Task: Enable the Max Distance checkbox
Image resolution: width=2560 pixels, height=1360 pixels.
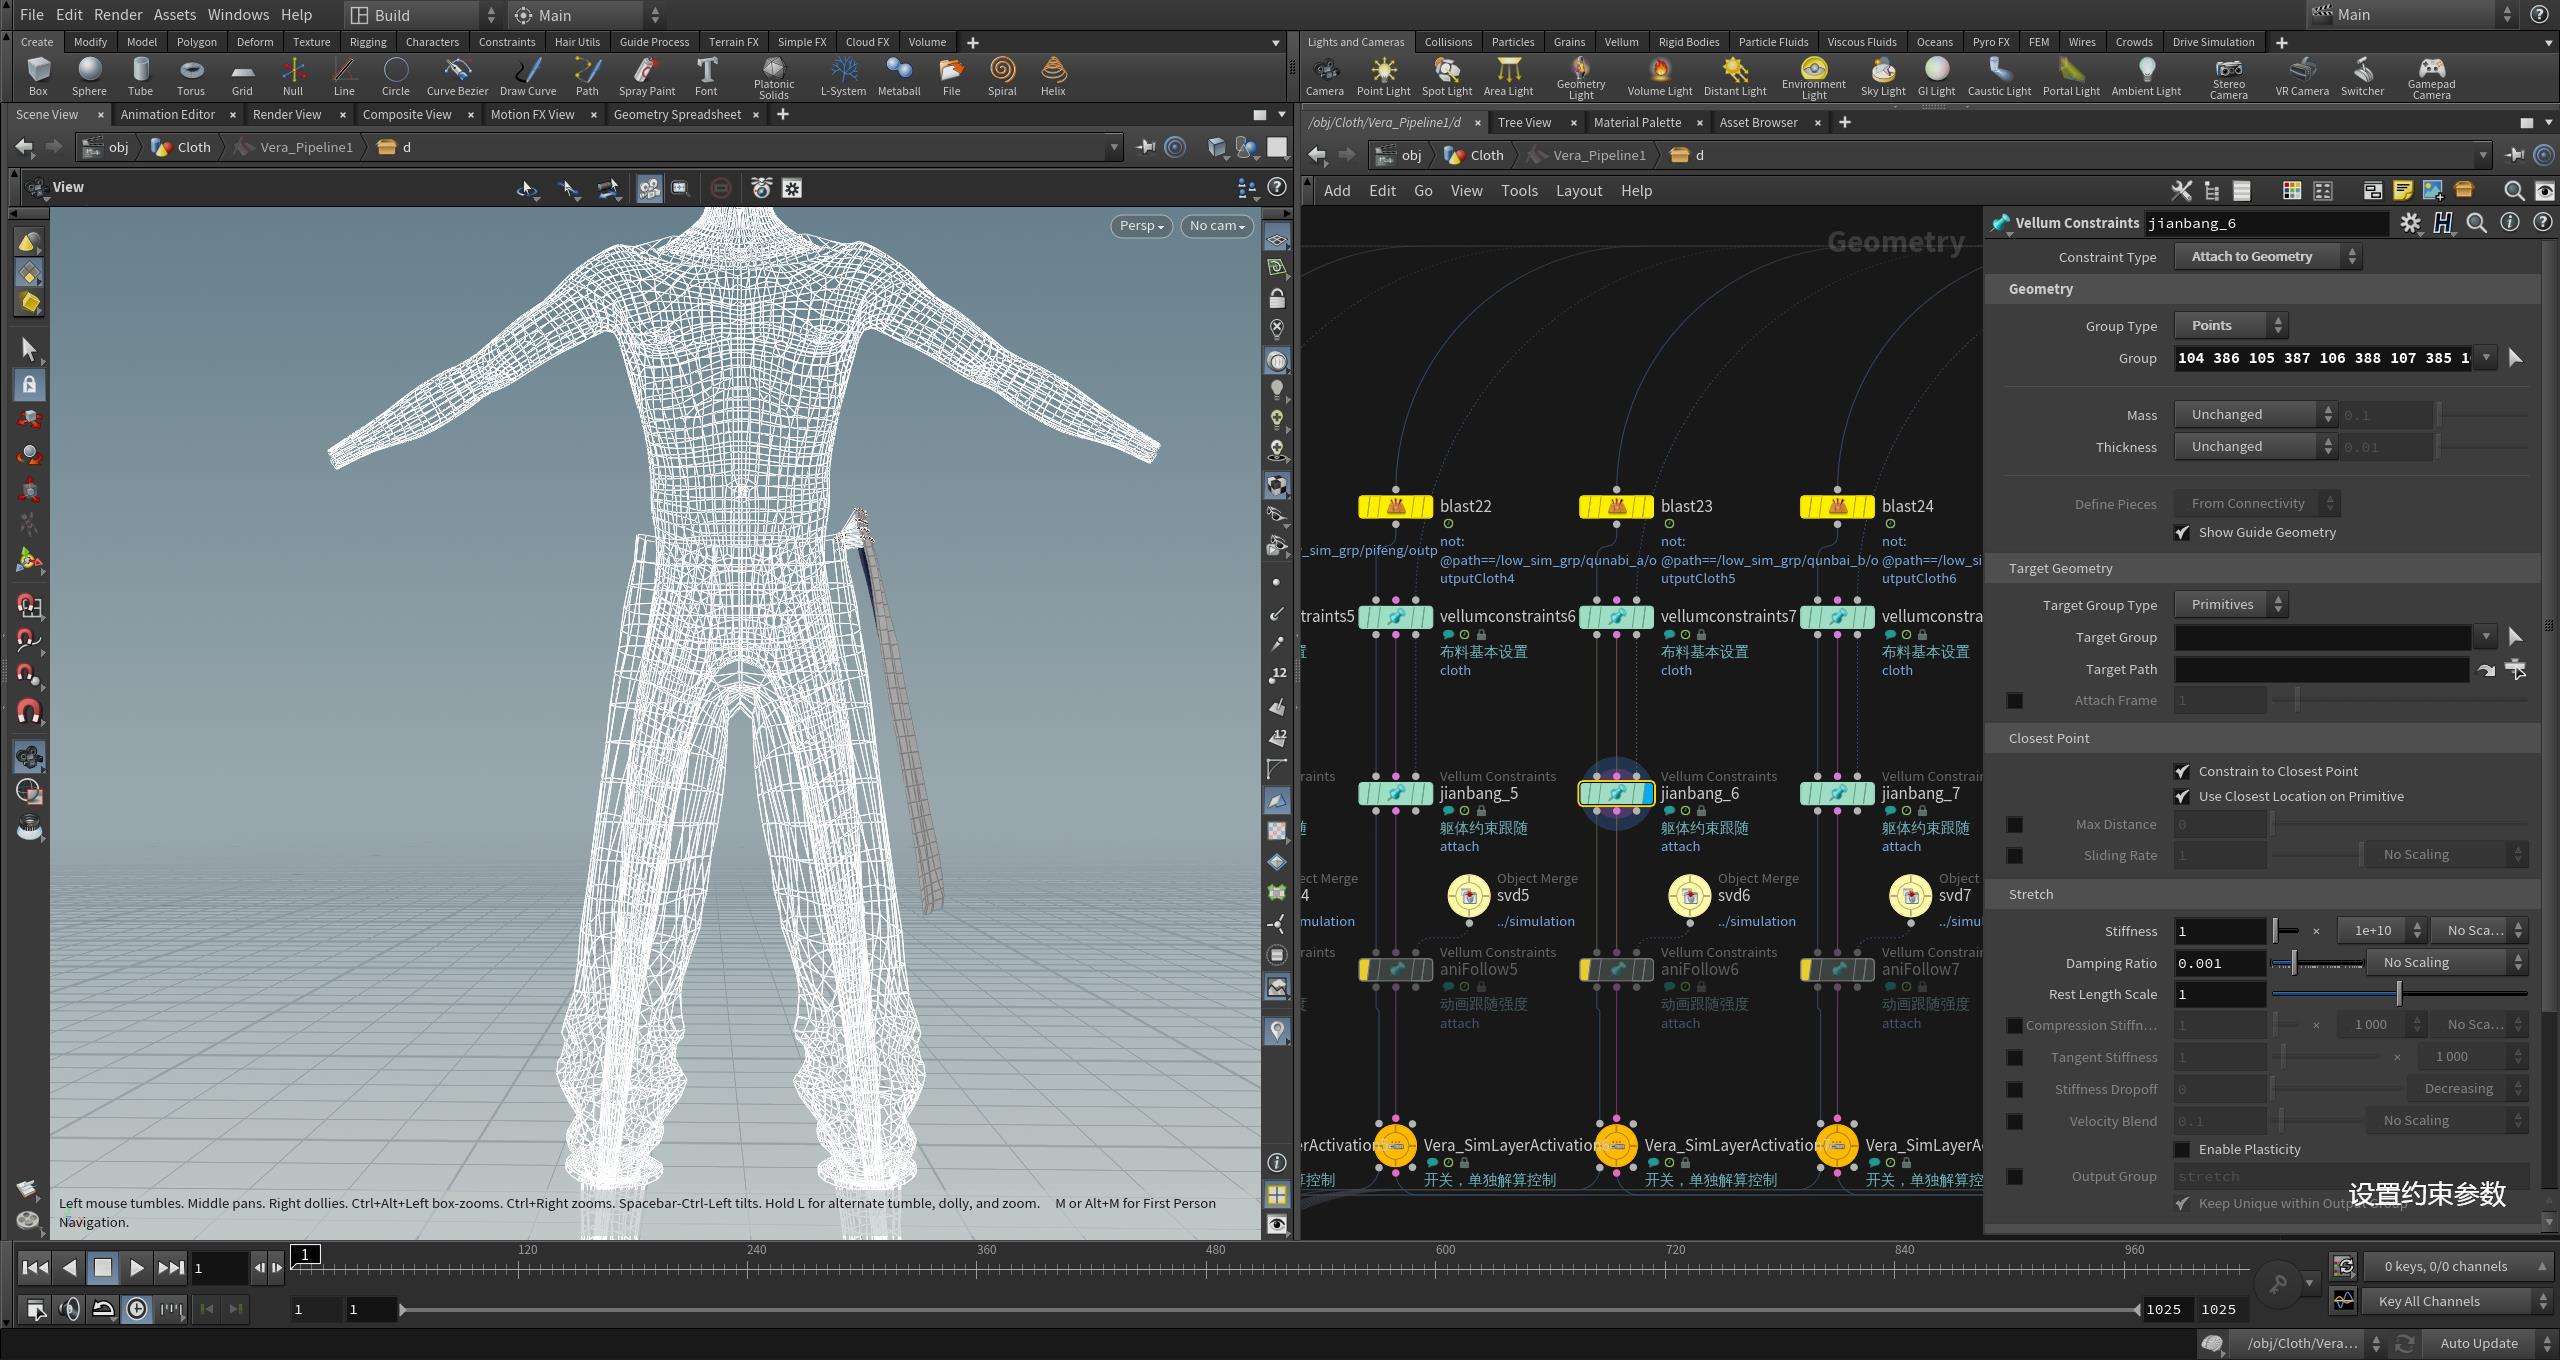Action: (2015, 825)
